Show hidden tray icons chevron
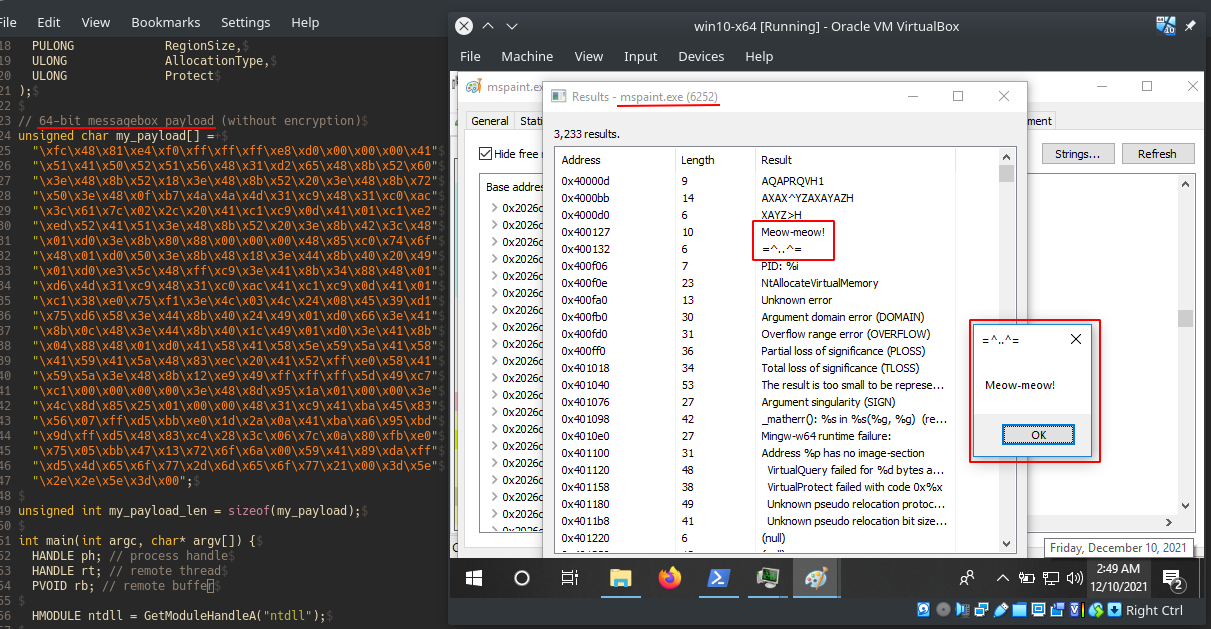 (1003, 578)
